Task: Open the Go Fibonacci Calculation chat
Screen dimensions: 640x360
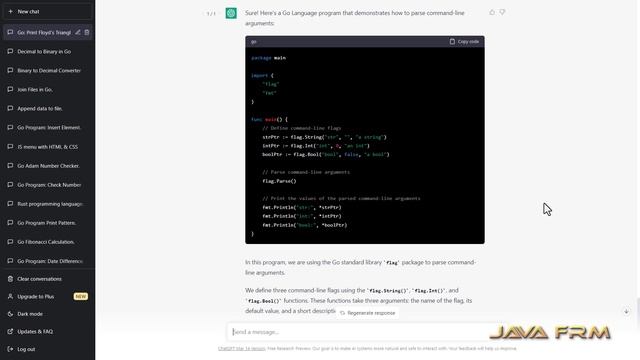Action: [47, 242]
